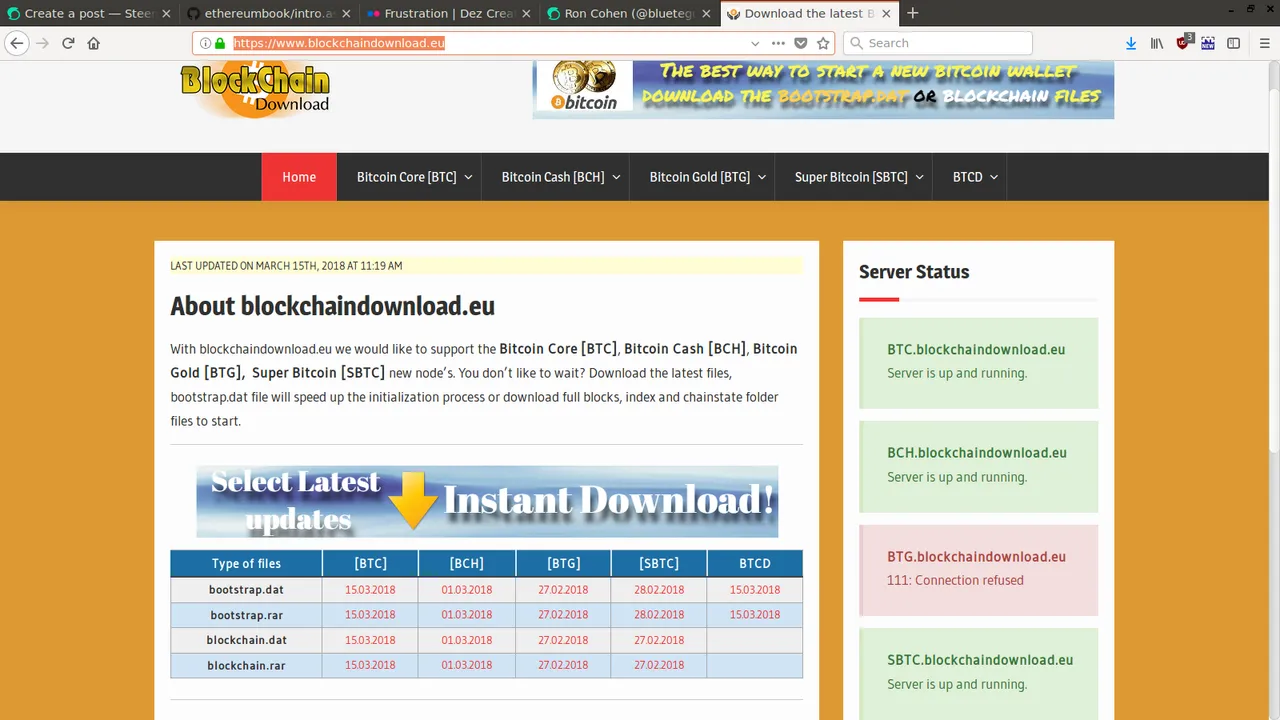Open BTCD bootstrap.rar 15.03.2018 link

pos(755,615)
